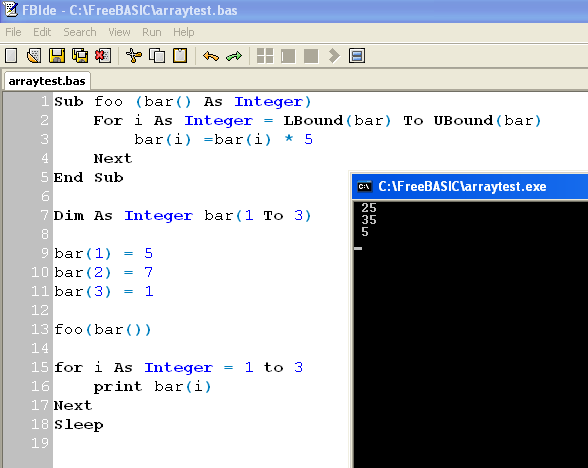
Task: Click the arraytest.exe console title bar
Action: [470, 186]
